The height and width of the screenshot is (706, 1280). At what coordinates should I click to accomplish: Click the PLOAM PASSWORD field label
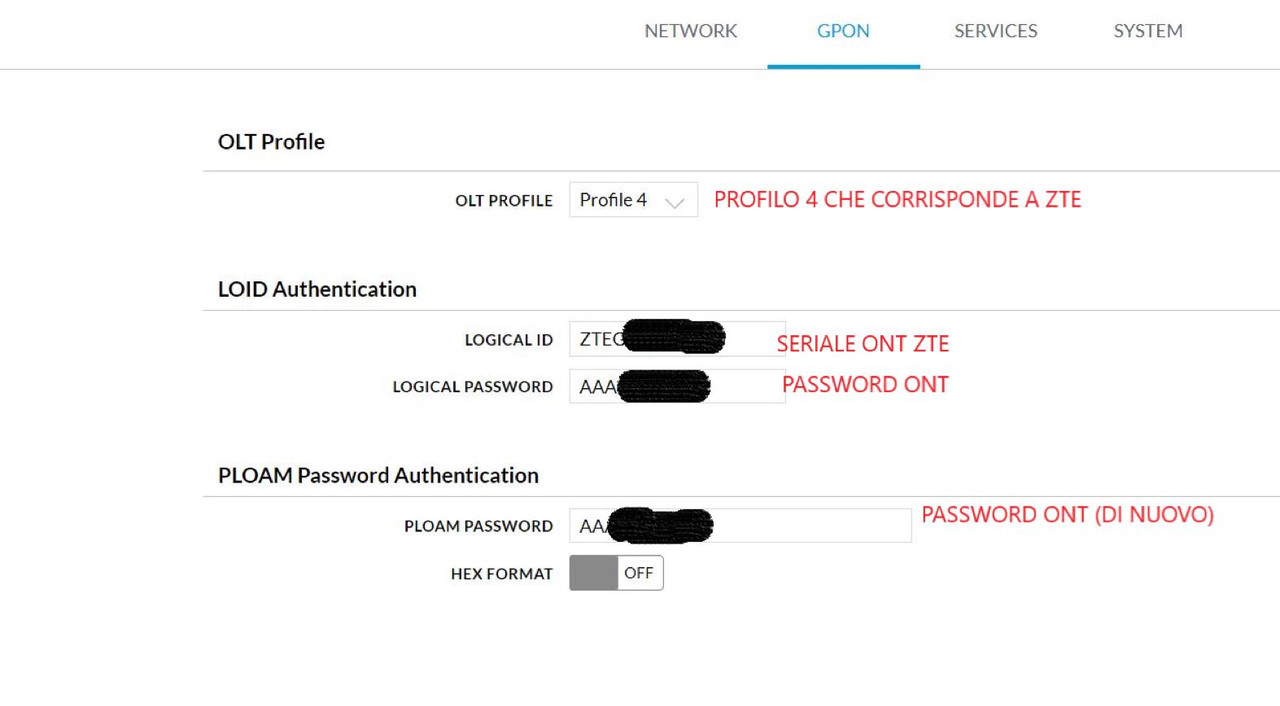[478, 526]
